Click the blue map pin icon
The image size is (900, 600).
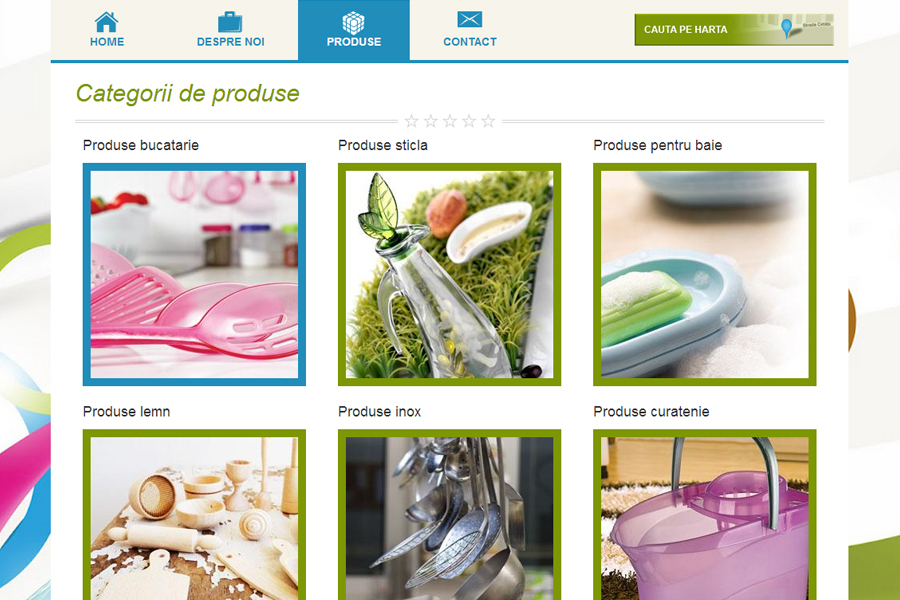(x=787, y=28)
